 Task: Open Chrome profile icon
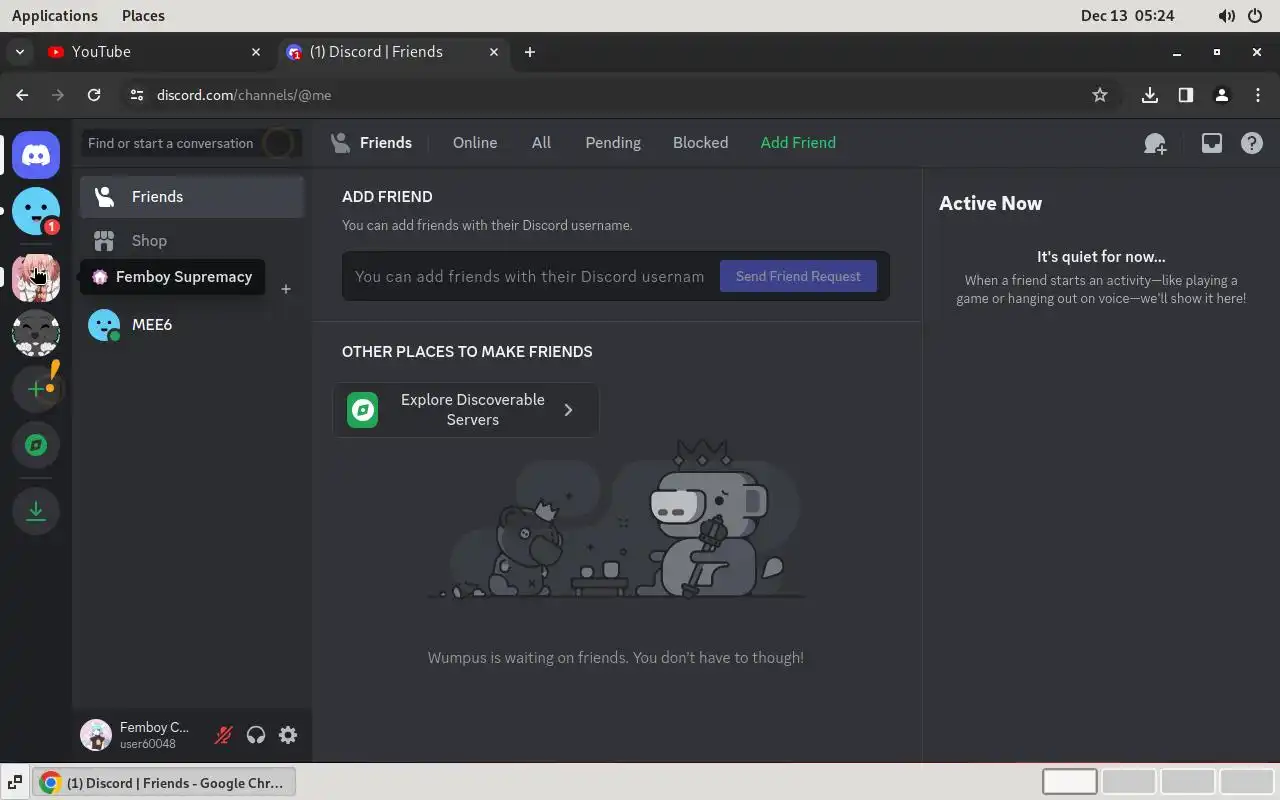pos(1222,95)
